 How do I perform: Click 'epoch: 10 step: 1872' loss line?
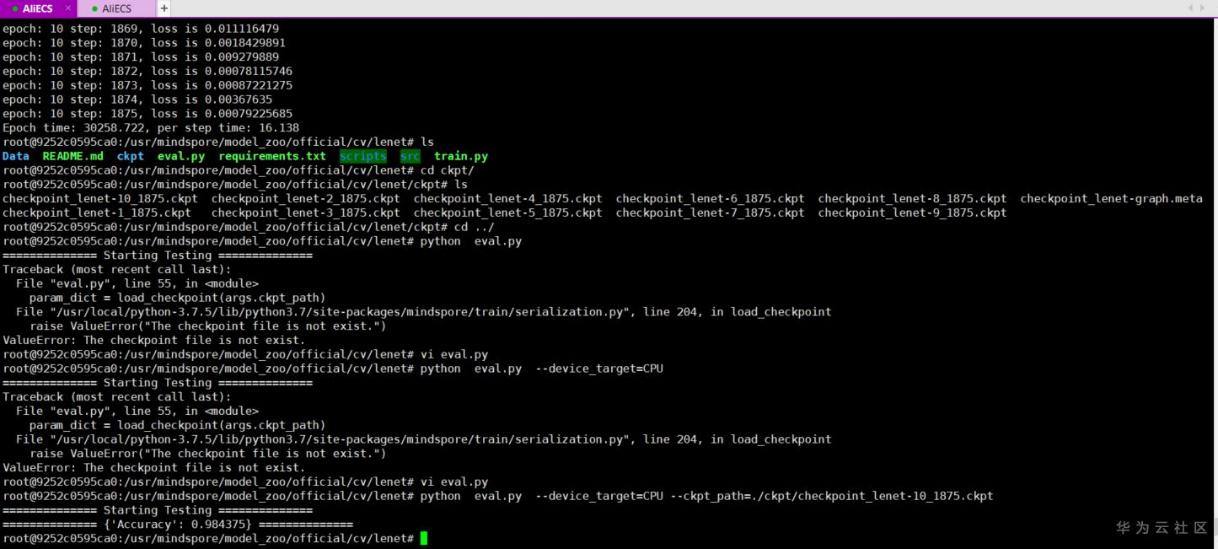click(x=147, y=72)
